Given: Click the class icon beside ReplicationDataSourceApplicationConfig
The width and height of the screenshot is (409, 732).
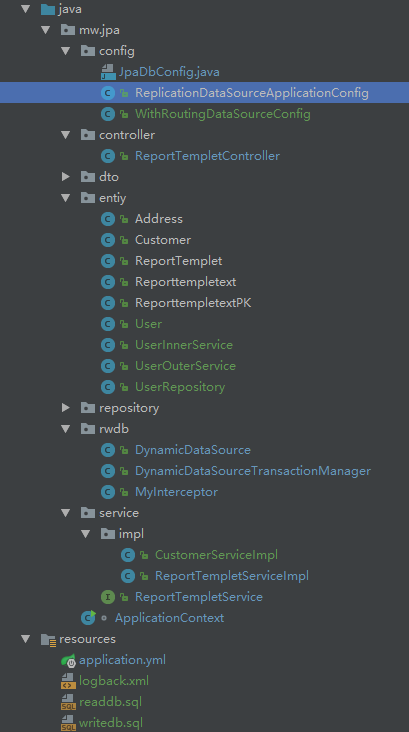Looking at the screenshot, I should 108,93.
